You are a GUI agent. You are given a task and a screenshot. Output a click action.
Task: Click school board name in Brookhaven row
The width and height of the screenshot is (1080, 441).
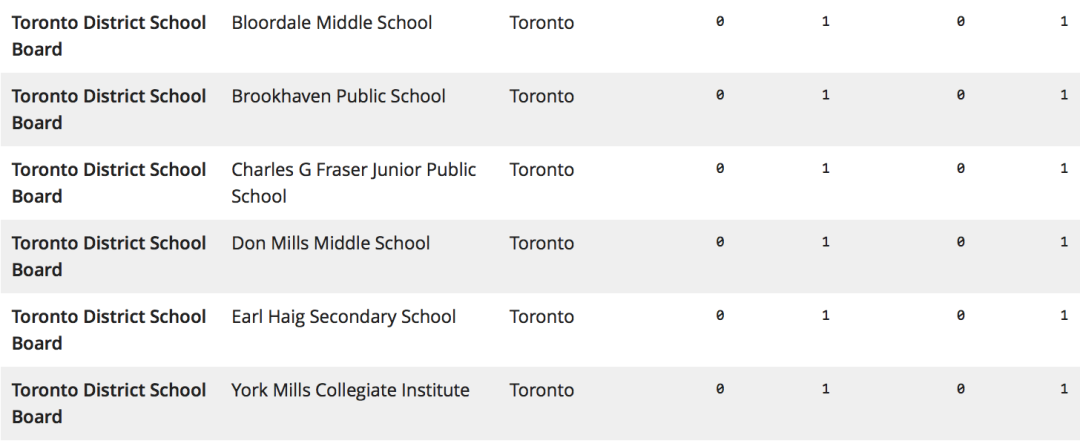tap(109, 109)
